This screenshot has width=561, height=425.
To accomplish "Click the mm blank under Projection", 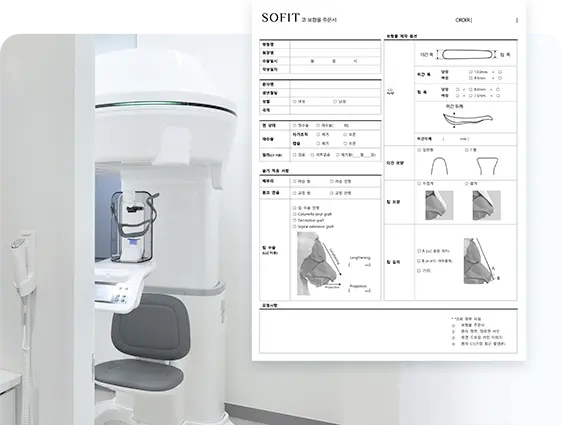I will click(360, 291).
